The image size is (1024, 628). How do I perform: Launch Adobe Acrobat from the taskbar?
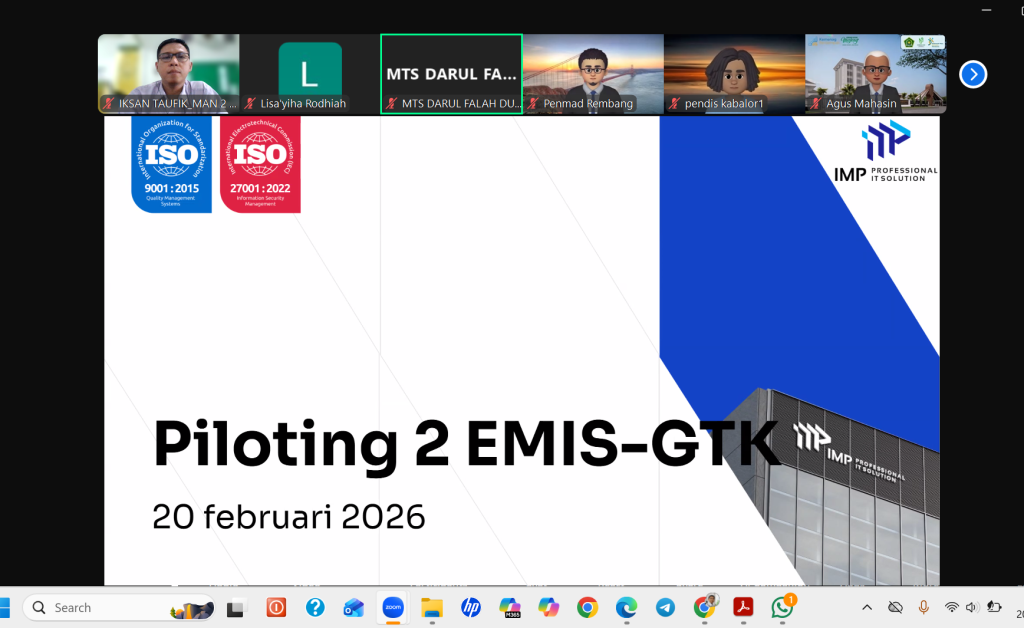tap(743, 607)
